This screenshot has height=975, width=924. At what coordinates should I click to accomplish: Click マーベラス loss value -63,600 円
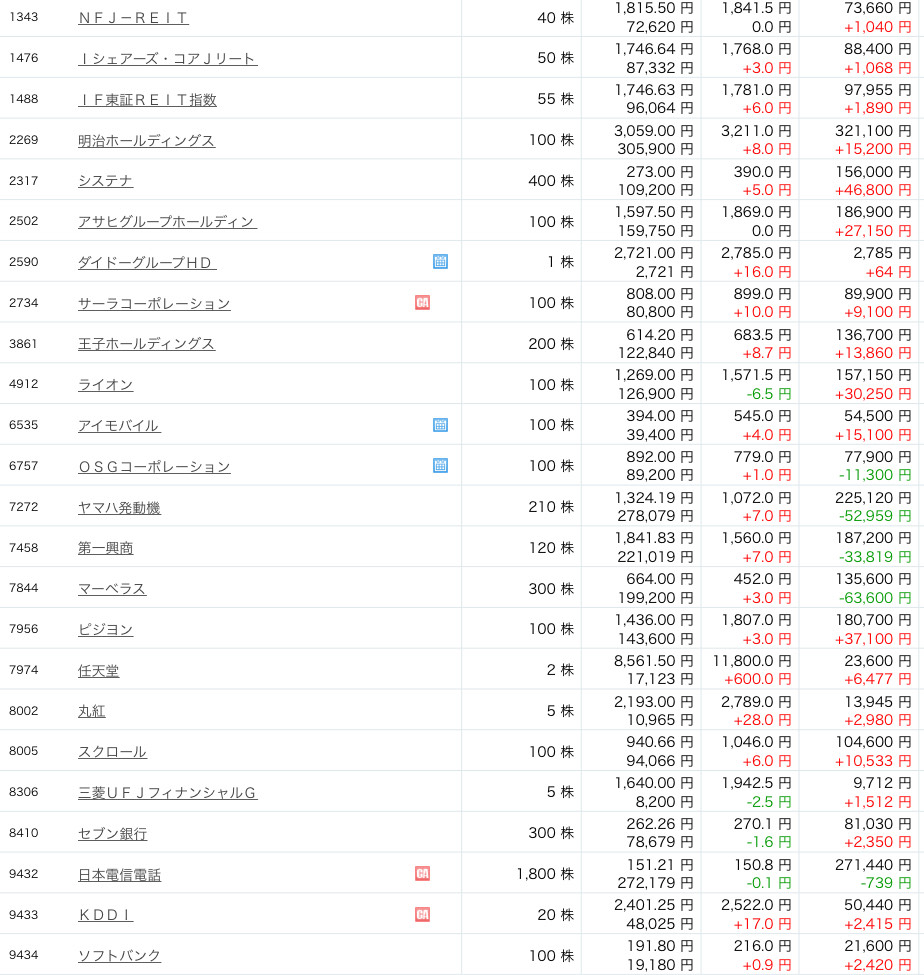875,598
